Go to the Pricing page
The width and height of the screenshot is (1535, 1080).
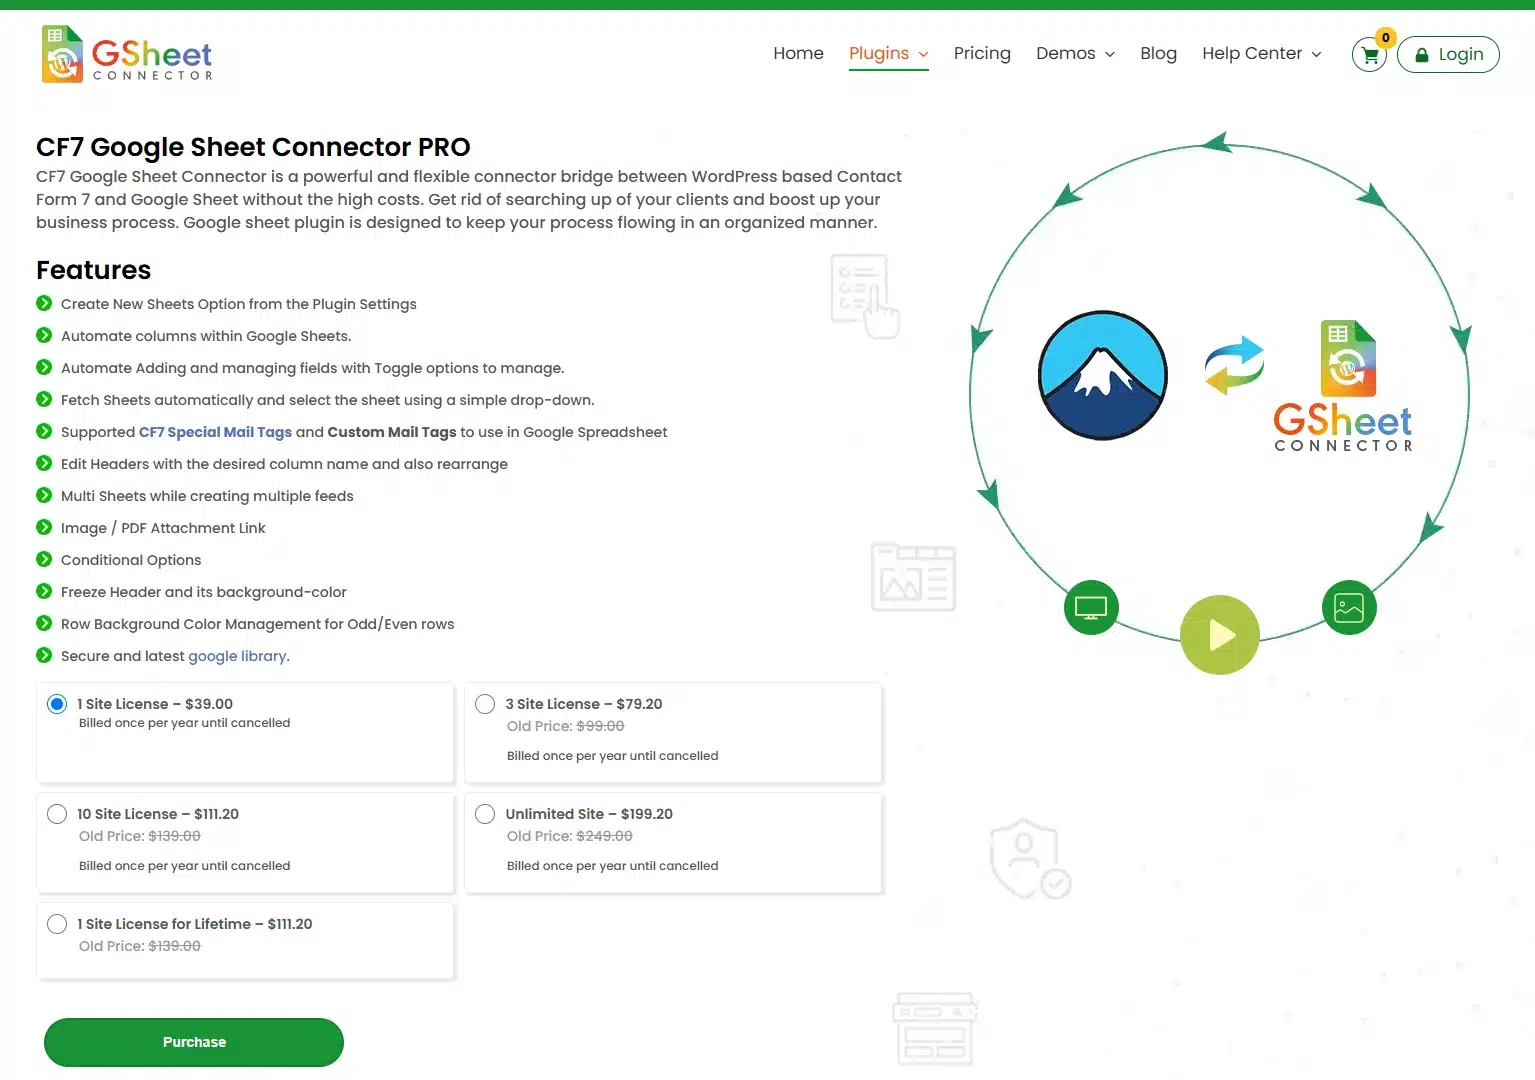981,54
